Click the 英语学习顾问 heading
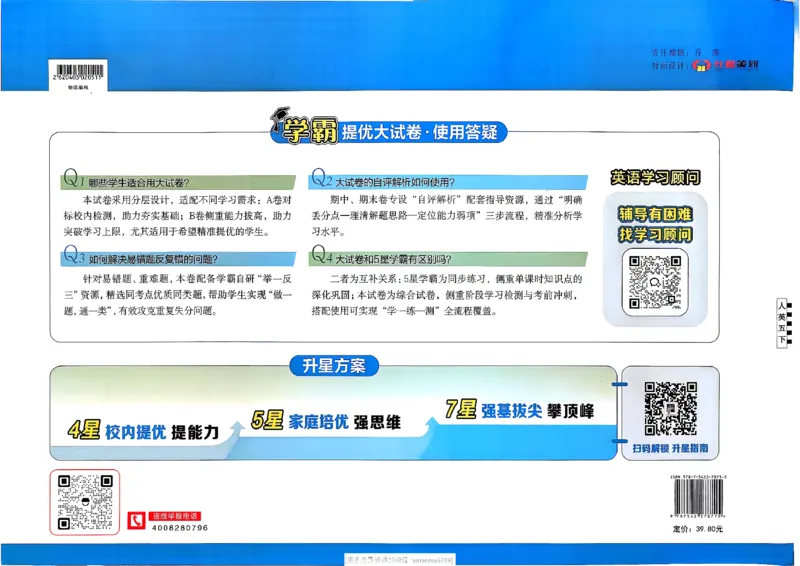 656,177
